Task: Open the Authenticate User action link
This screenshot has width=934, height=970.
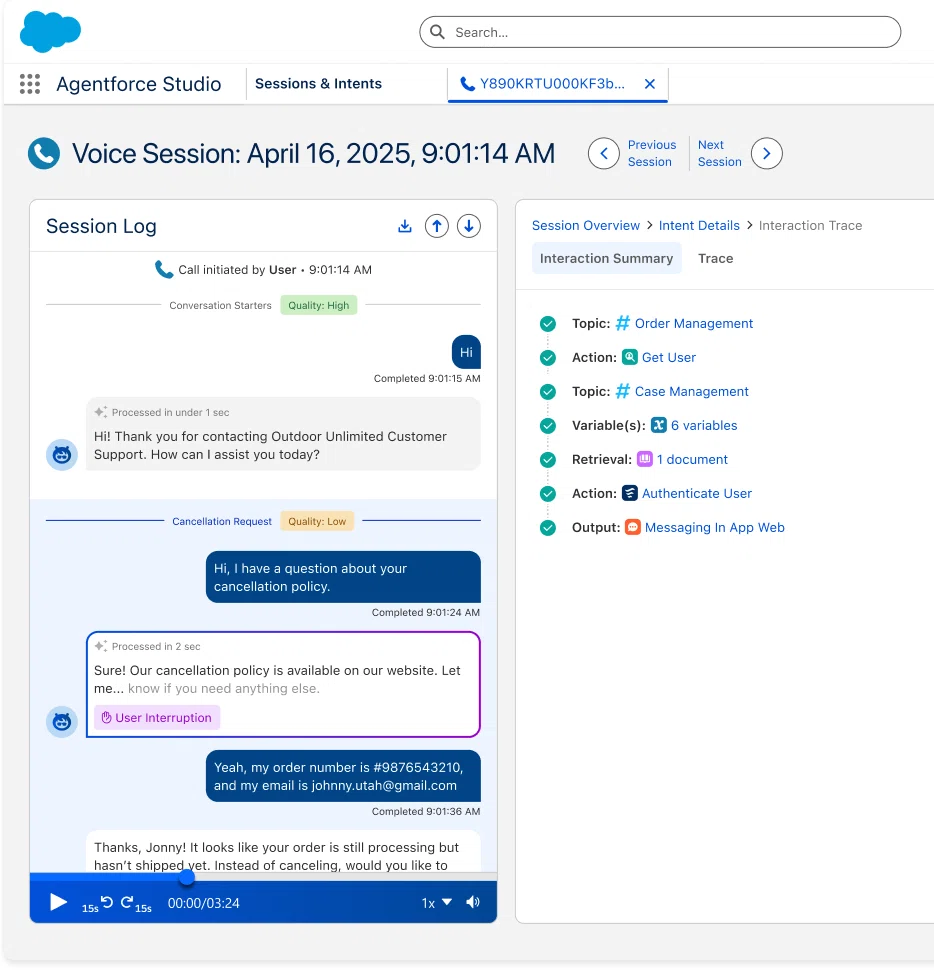Action: (x=697, y=494)
